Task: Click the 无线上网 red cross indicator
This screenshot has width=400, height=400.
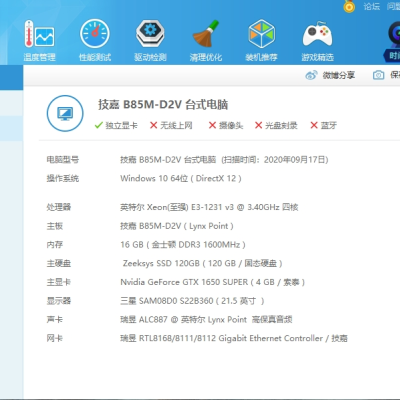Action: 153,125
